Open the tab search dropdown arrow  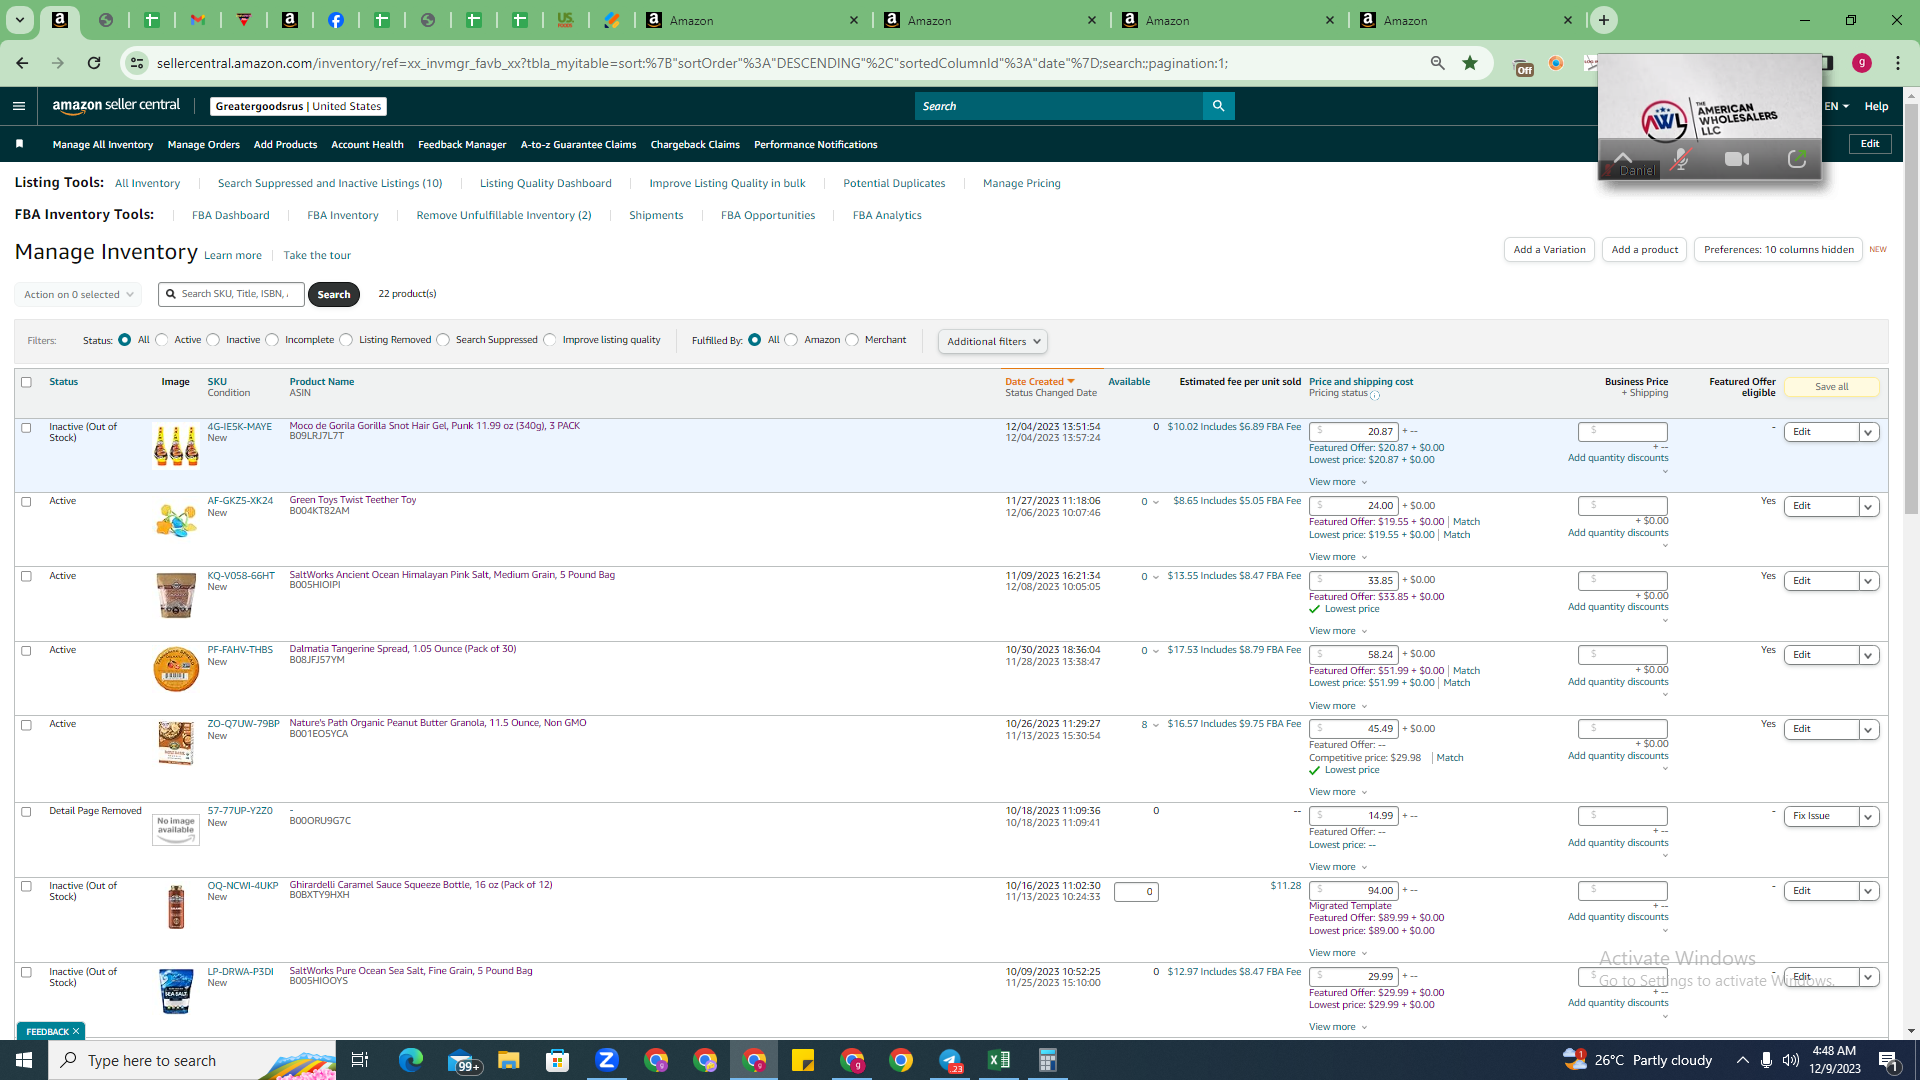(x=20, y=20)
